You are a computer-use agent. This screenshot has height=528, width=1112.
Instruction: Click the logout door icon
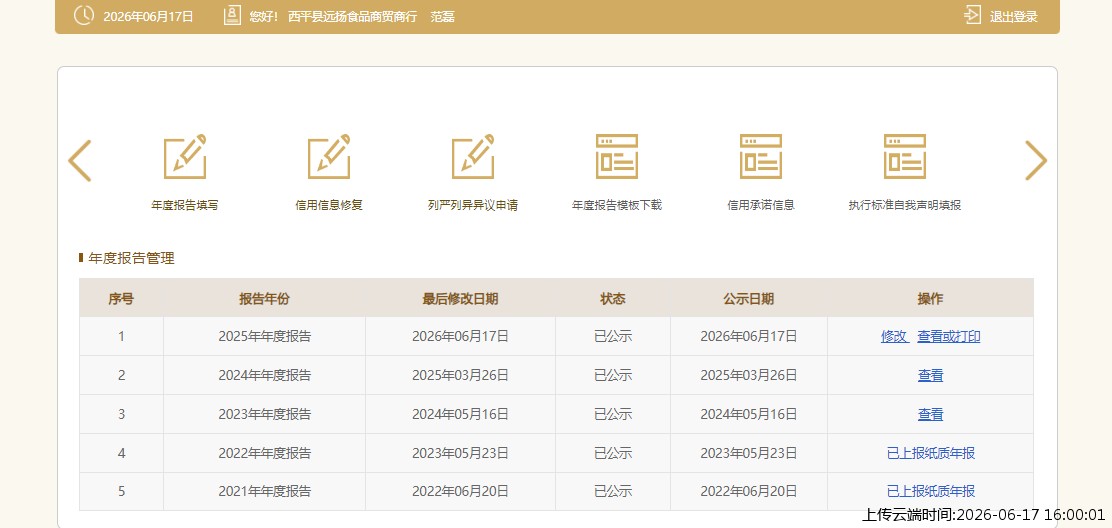coord(972,16)
